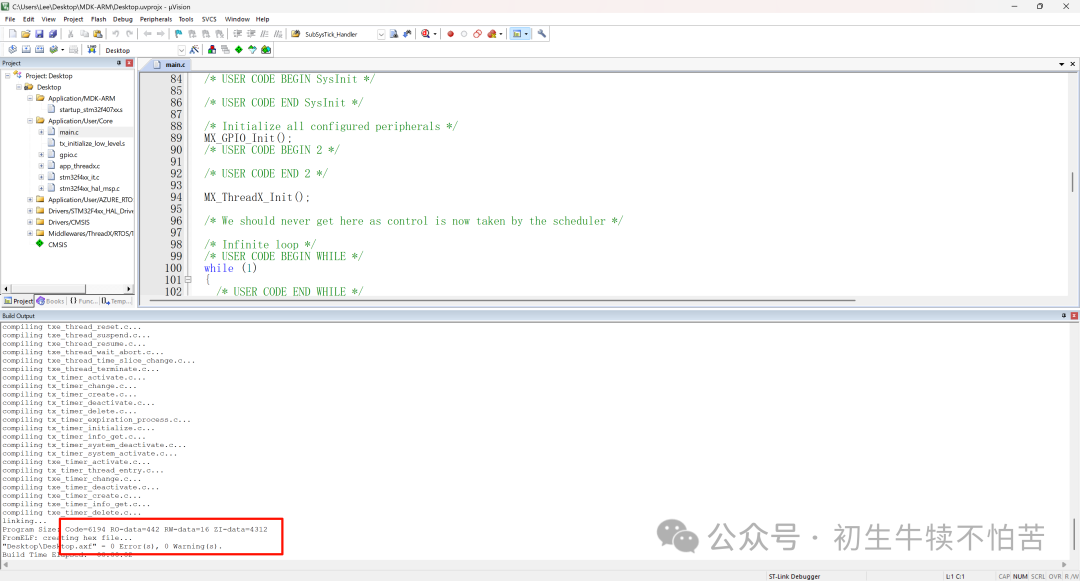The image size is (1080, 581).
Task: Select stm32f4xx_hal_msp.c in the project tree
Action: click(89, 189)
